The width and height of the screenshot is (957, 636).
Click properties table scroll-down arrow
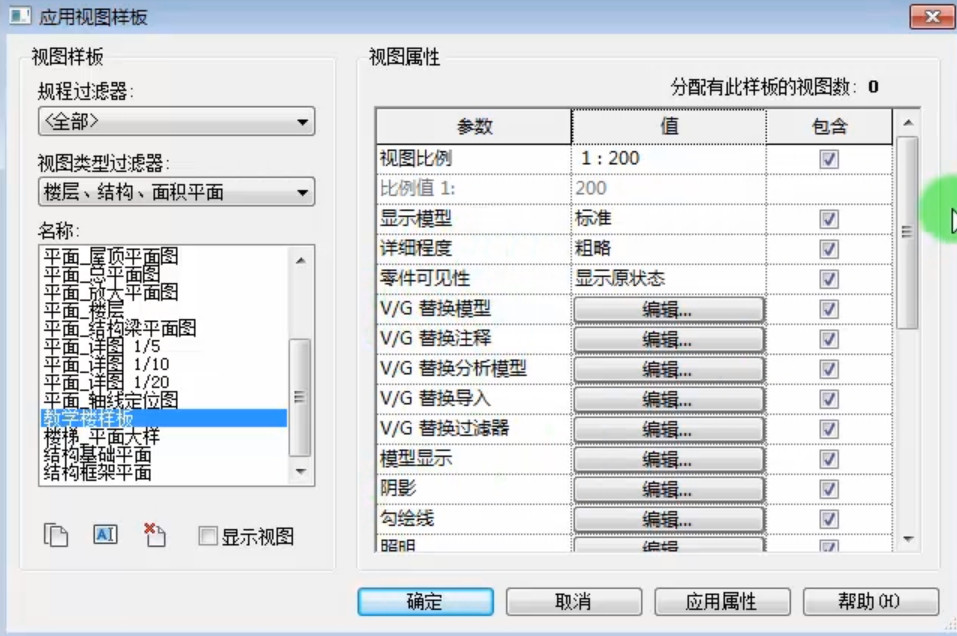[x=908, y=540]
